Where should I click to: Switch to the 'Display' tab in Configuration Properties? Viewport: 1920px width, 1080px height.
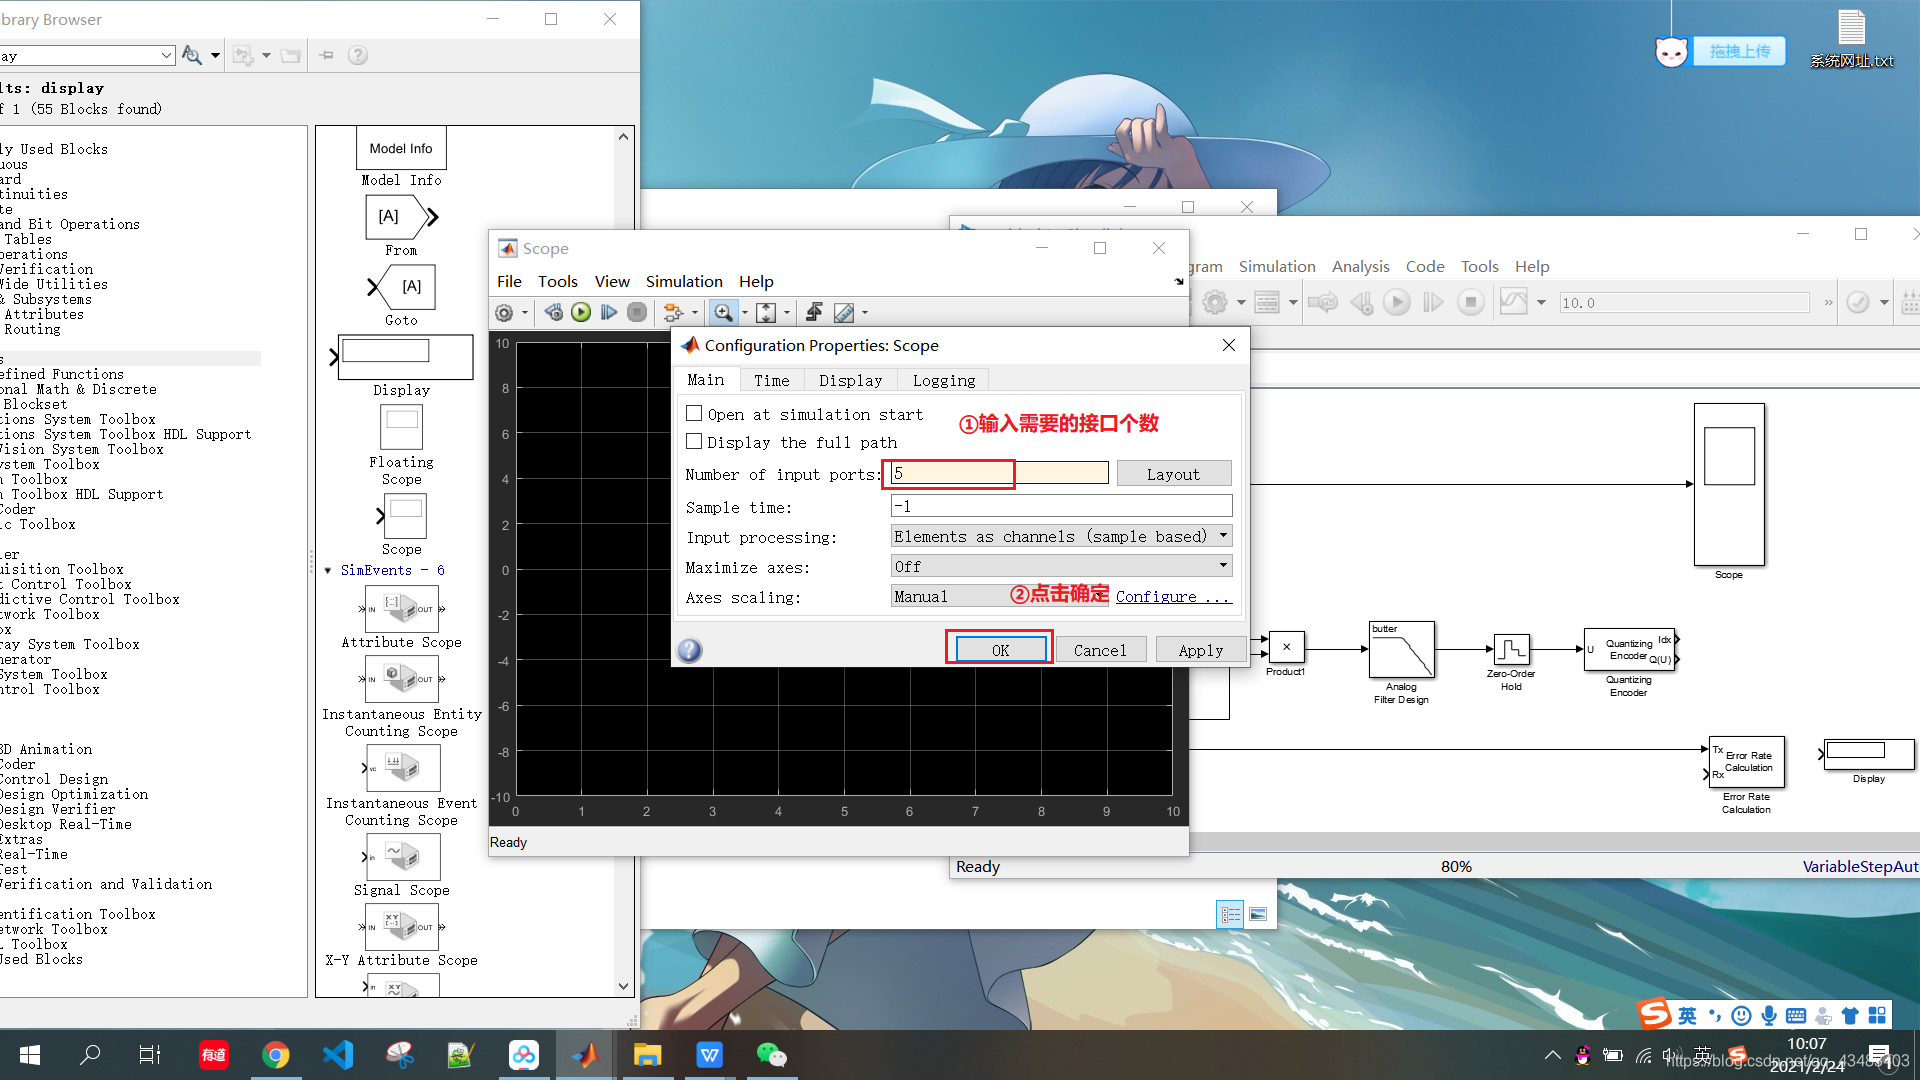849,380
